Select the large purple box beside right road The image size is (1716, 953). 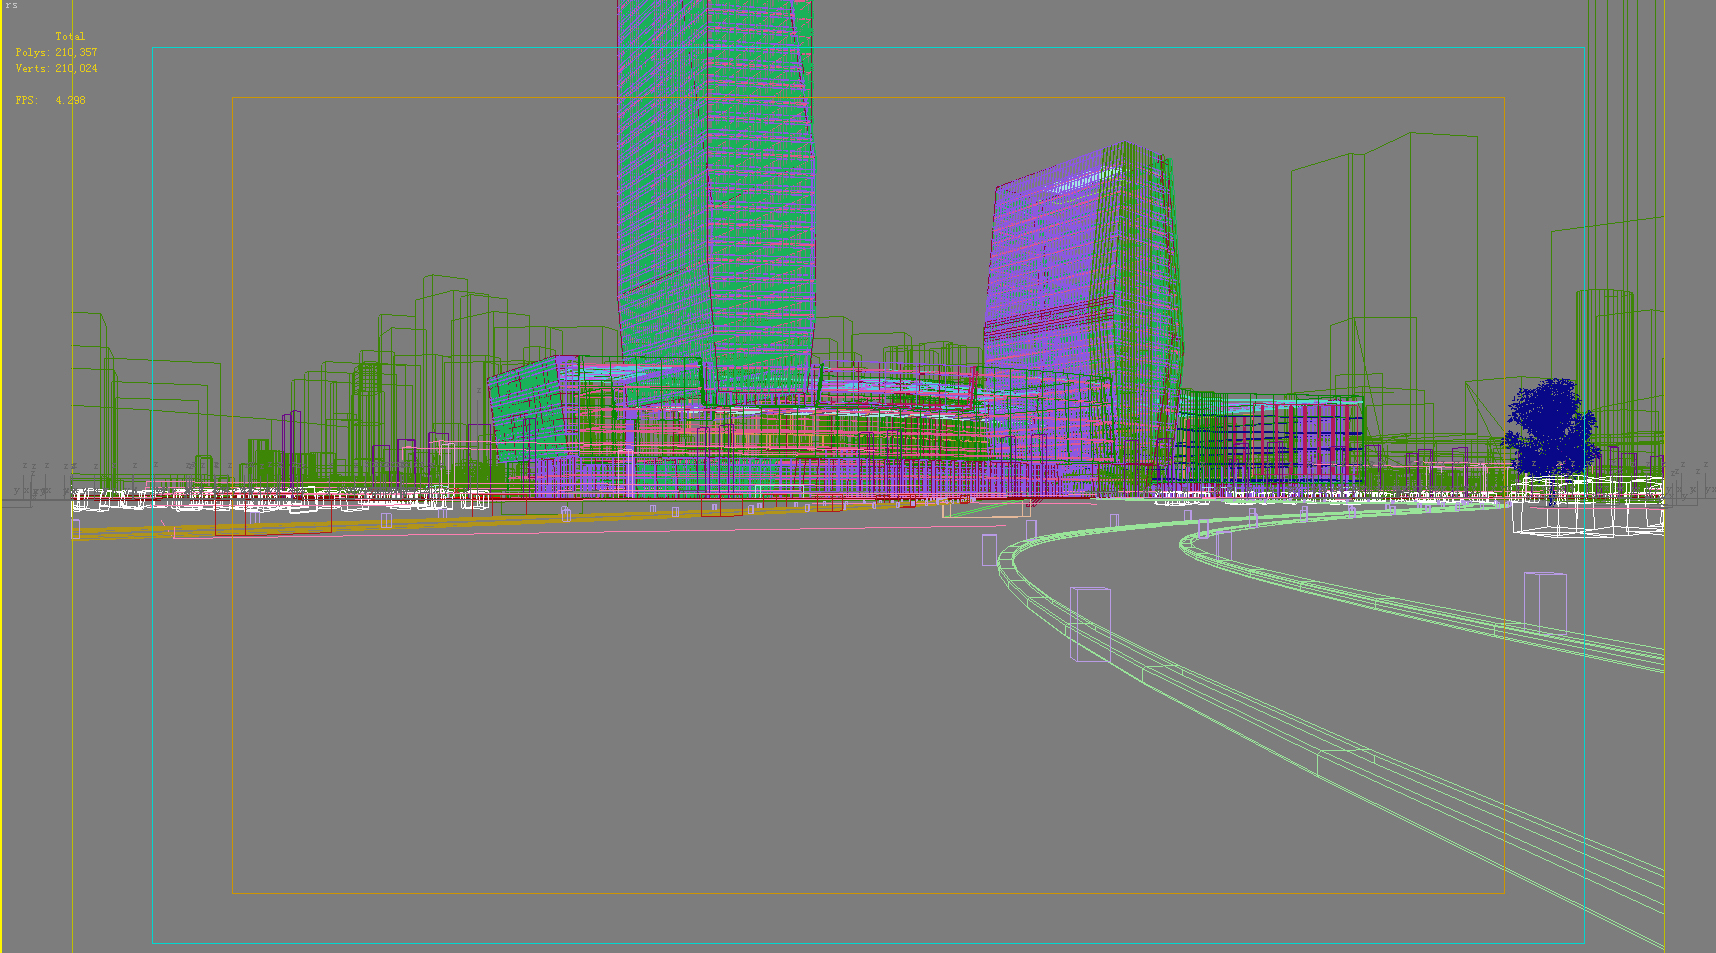[1545, 603]
